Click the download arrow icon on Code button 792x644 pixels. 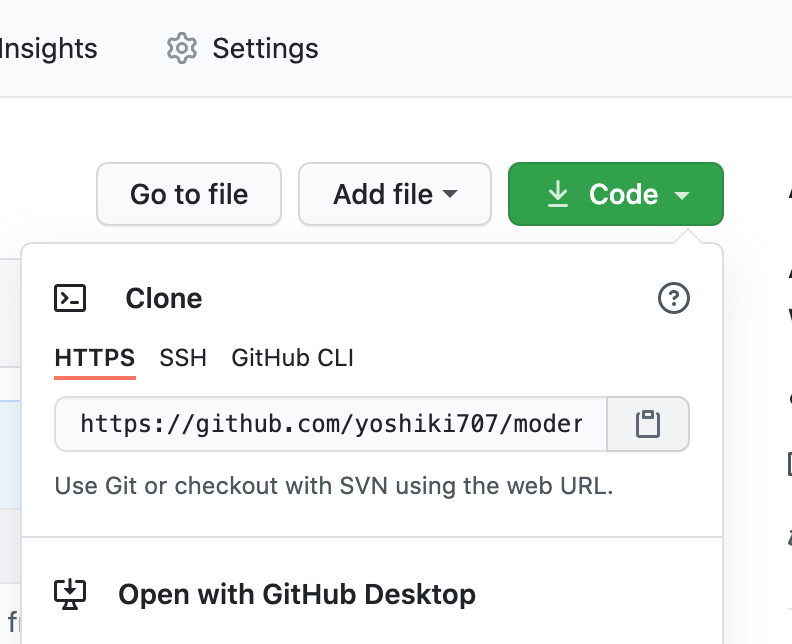click(x=558, y=194)
